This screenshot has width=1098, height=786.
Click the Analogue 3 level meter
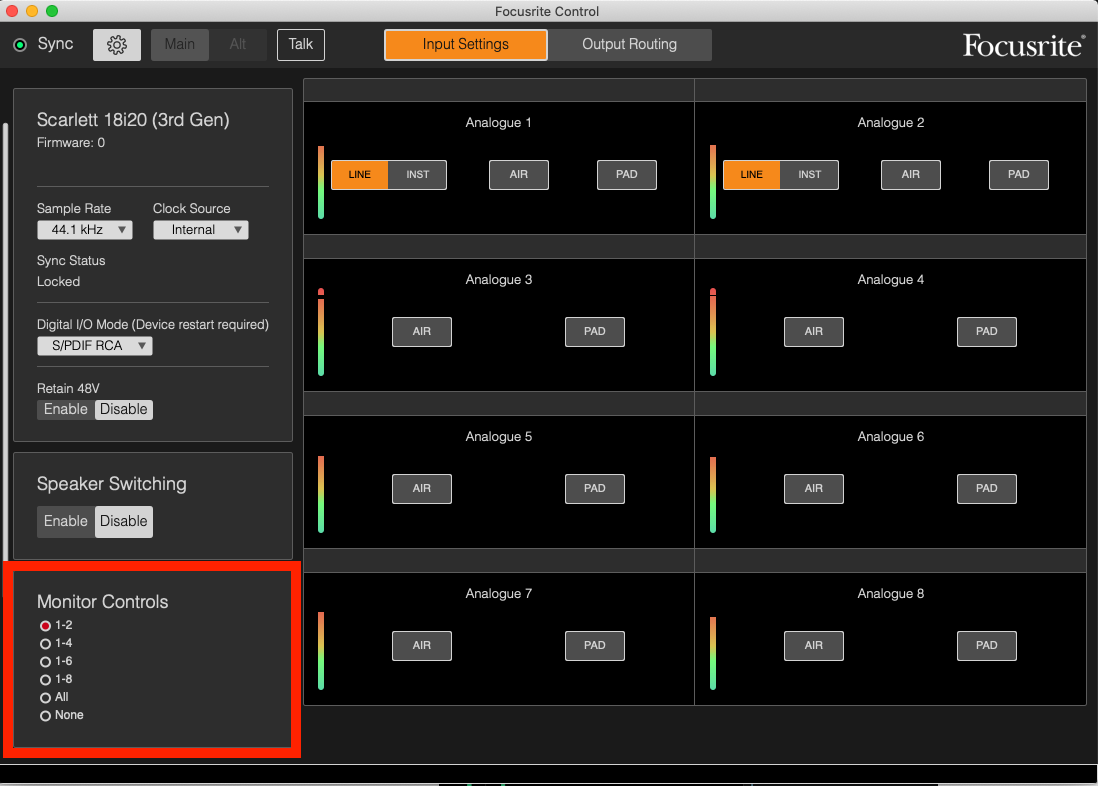coord(321,332)
